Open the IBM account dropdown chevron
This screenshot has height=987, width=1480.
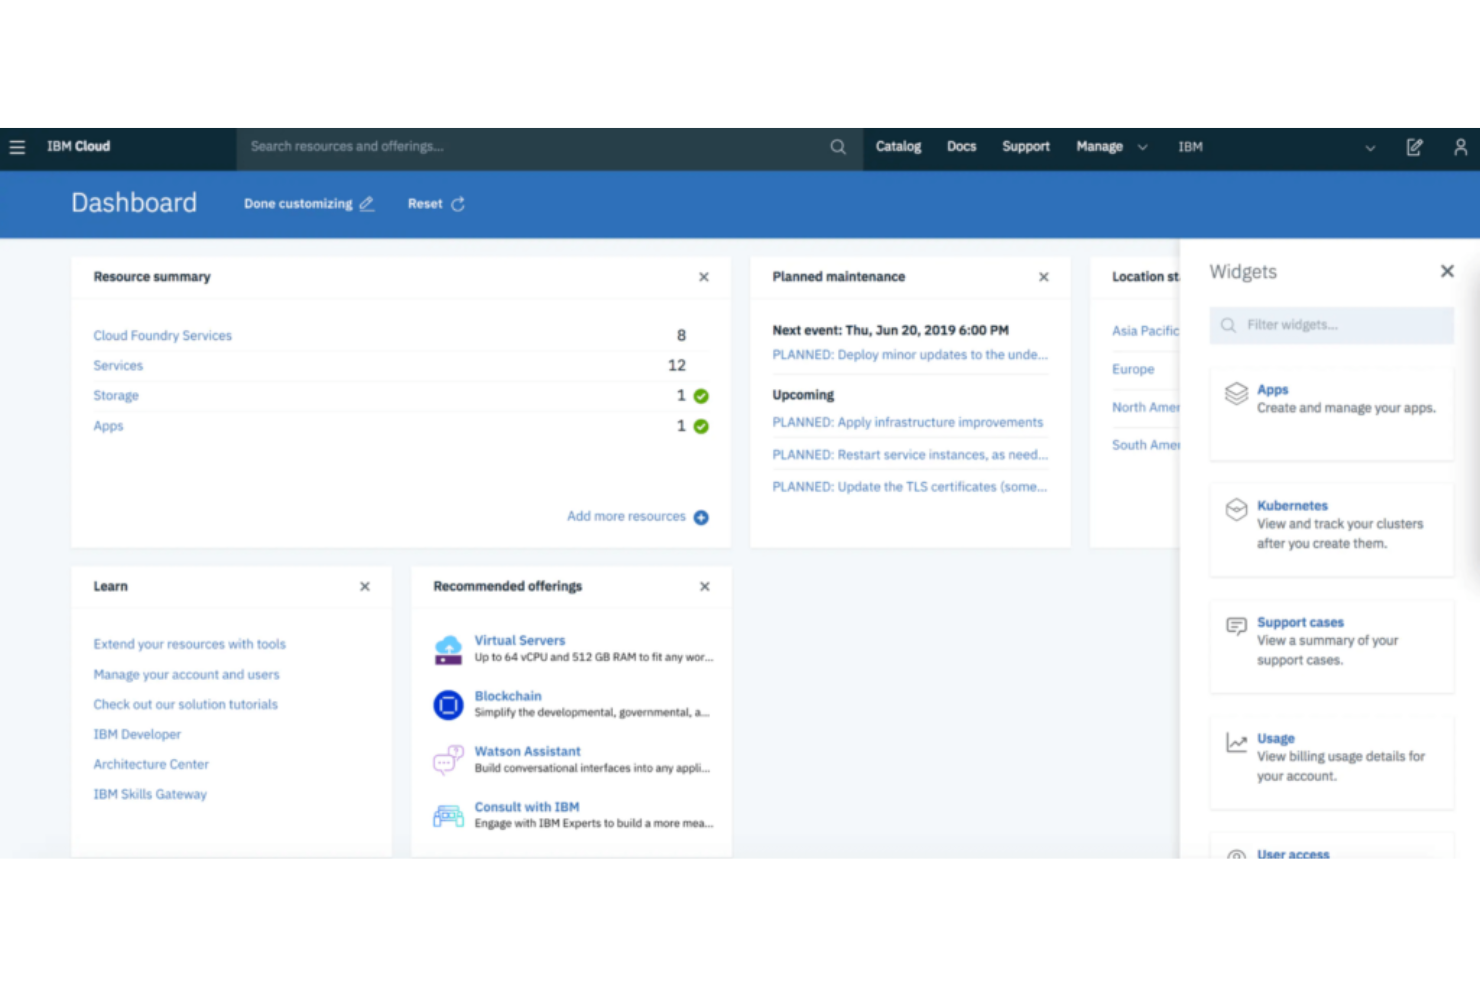pyautogui.click(x=1370, y=147)
